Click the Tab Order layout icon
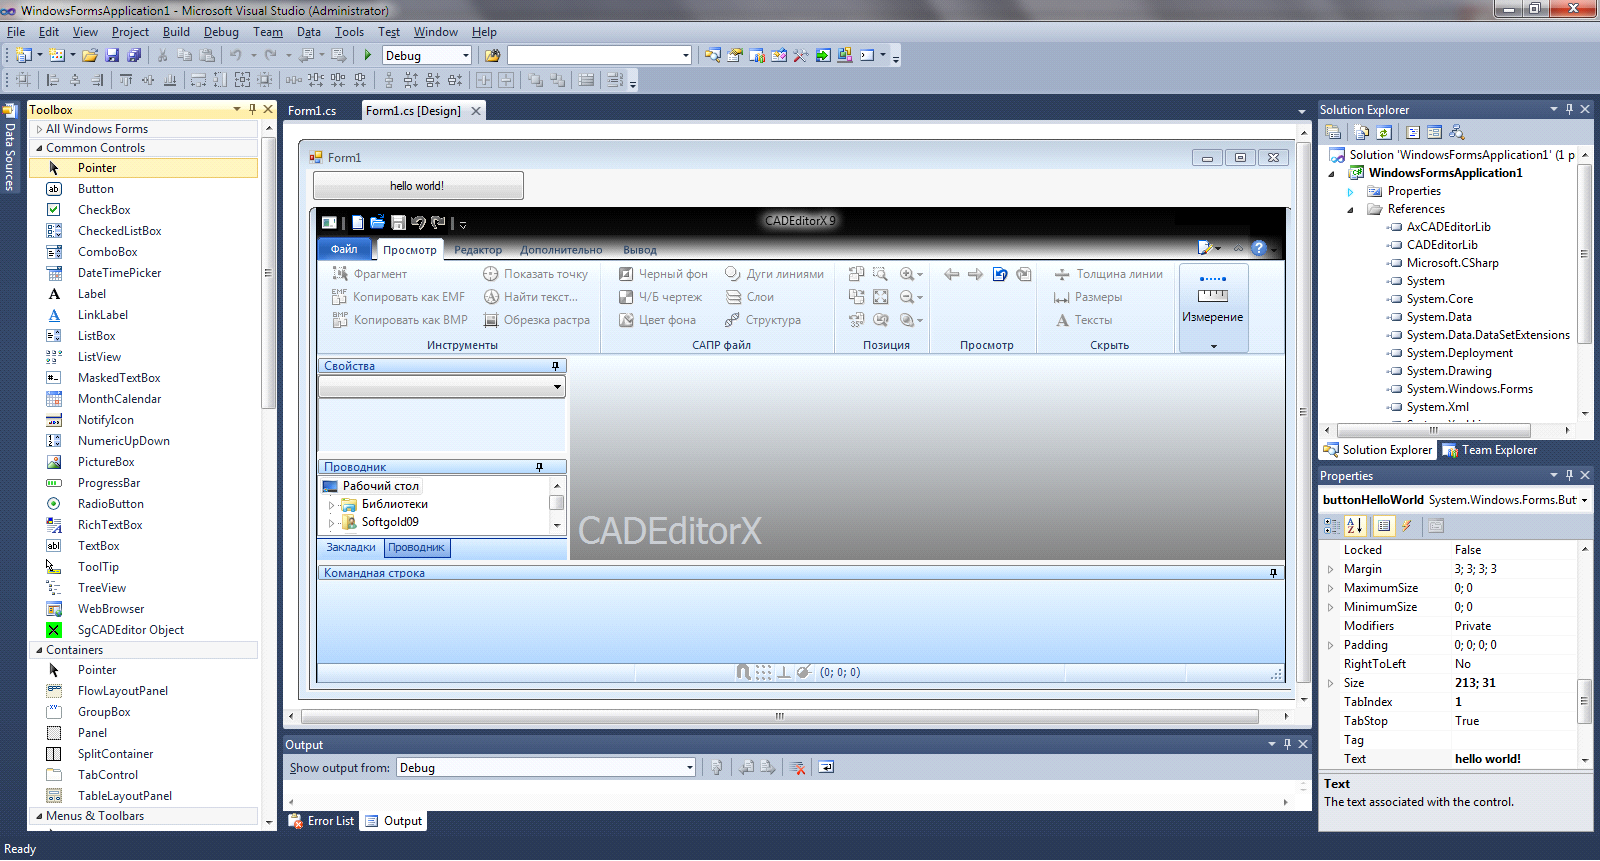This screenshot has height=861, width=1600. point(615,80)
